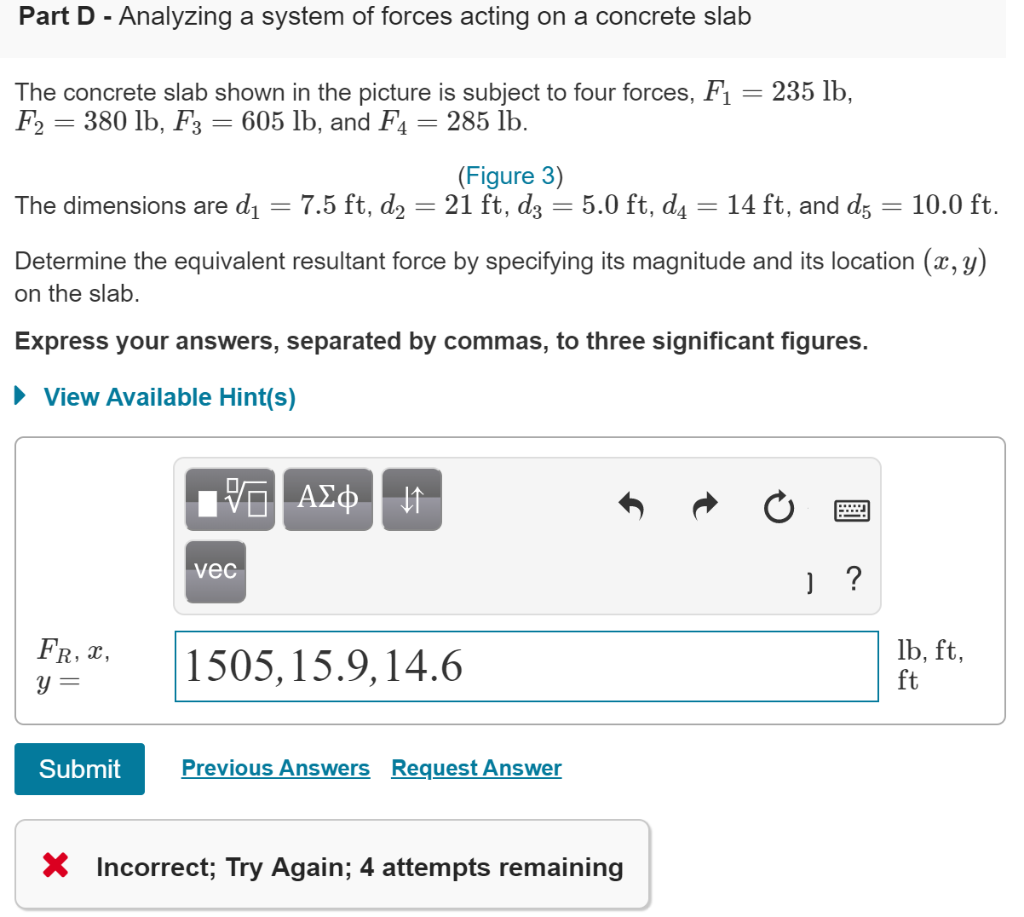The width and height of the screenshot is (1024, 917).
Task: Click the Request Answer link
Action: pos(475,768)
